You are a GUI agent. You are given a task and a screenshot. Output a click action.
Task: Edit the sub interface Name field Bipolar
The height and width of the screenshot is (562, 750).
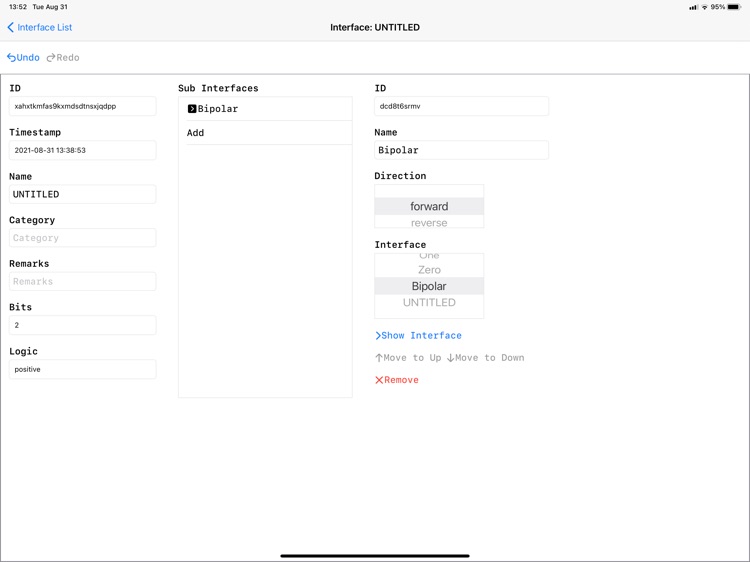461,150
